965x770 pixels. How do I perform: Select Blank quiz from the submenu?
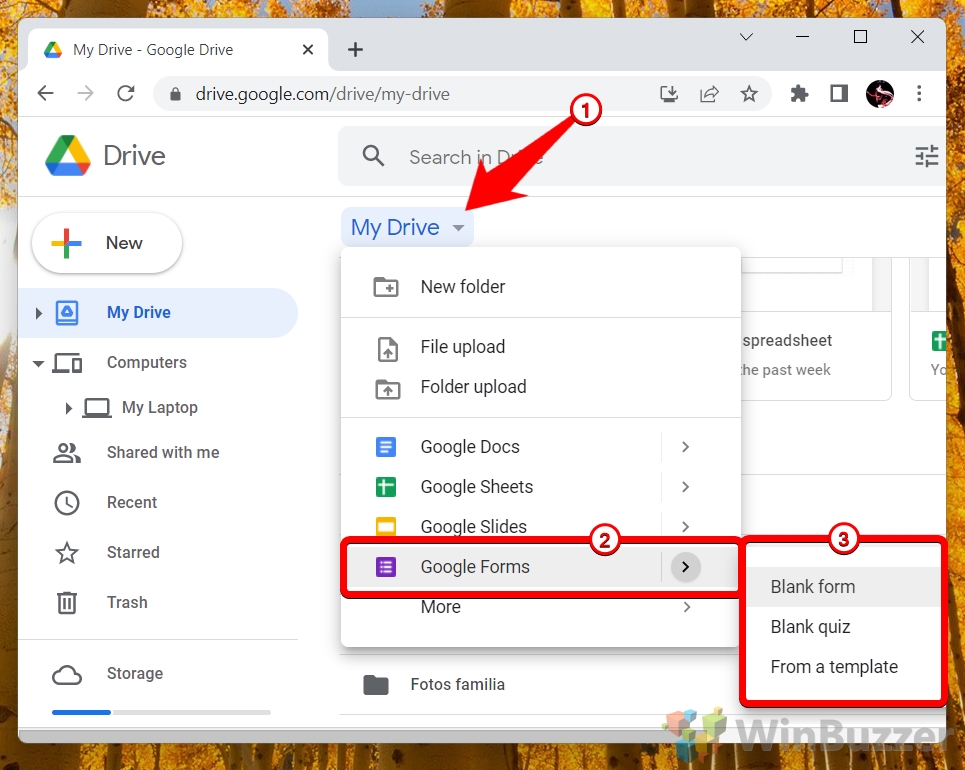pyautogui.click(x=844, y=627)
